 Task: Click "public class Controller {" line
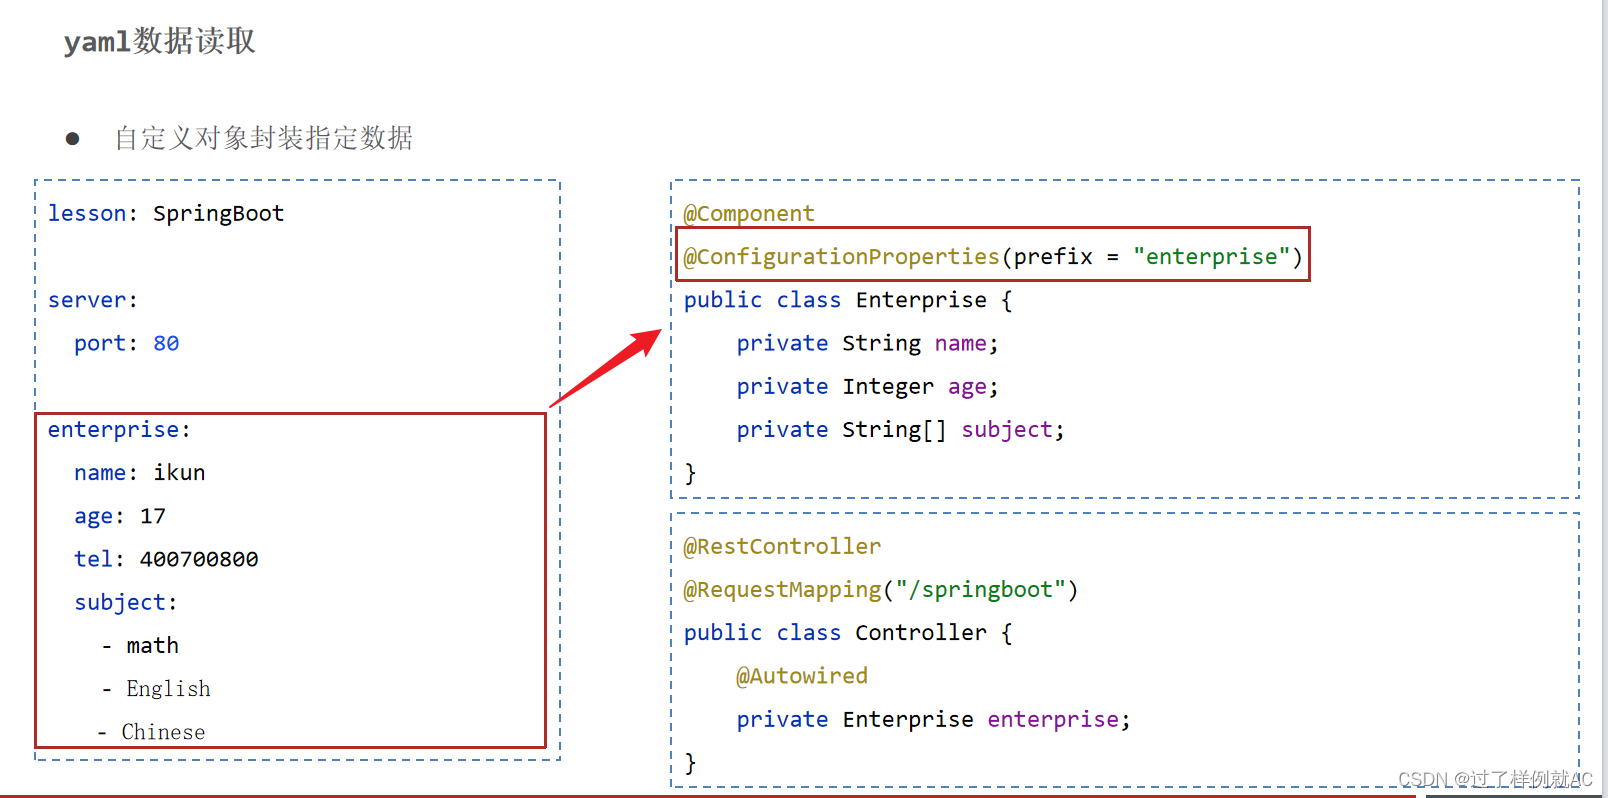tap(848, 633)
